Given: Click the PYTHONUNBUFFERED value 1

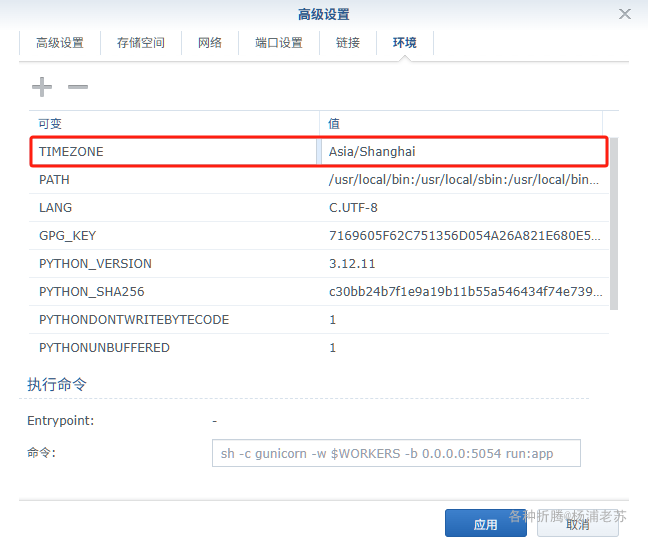Looking at the screenshot, I should 333,348.
